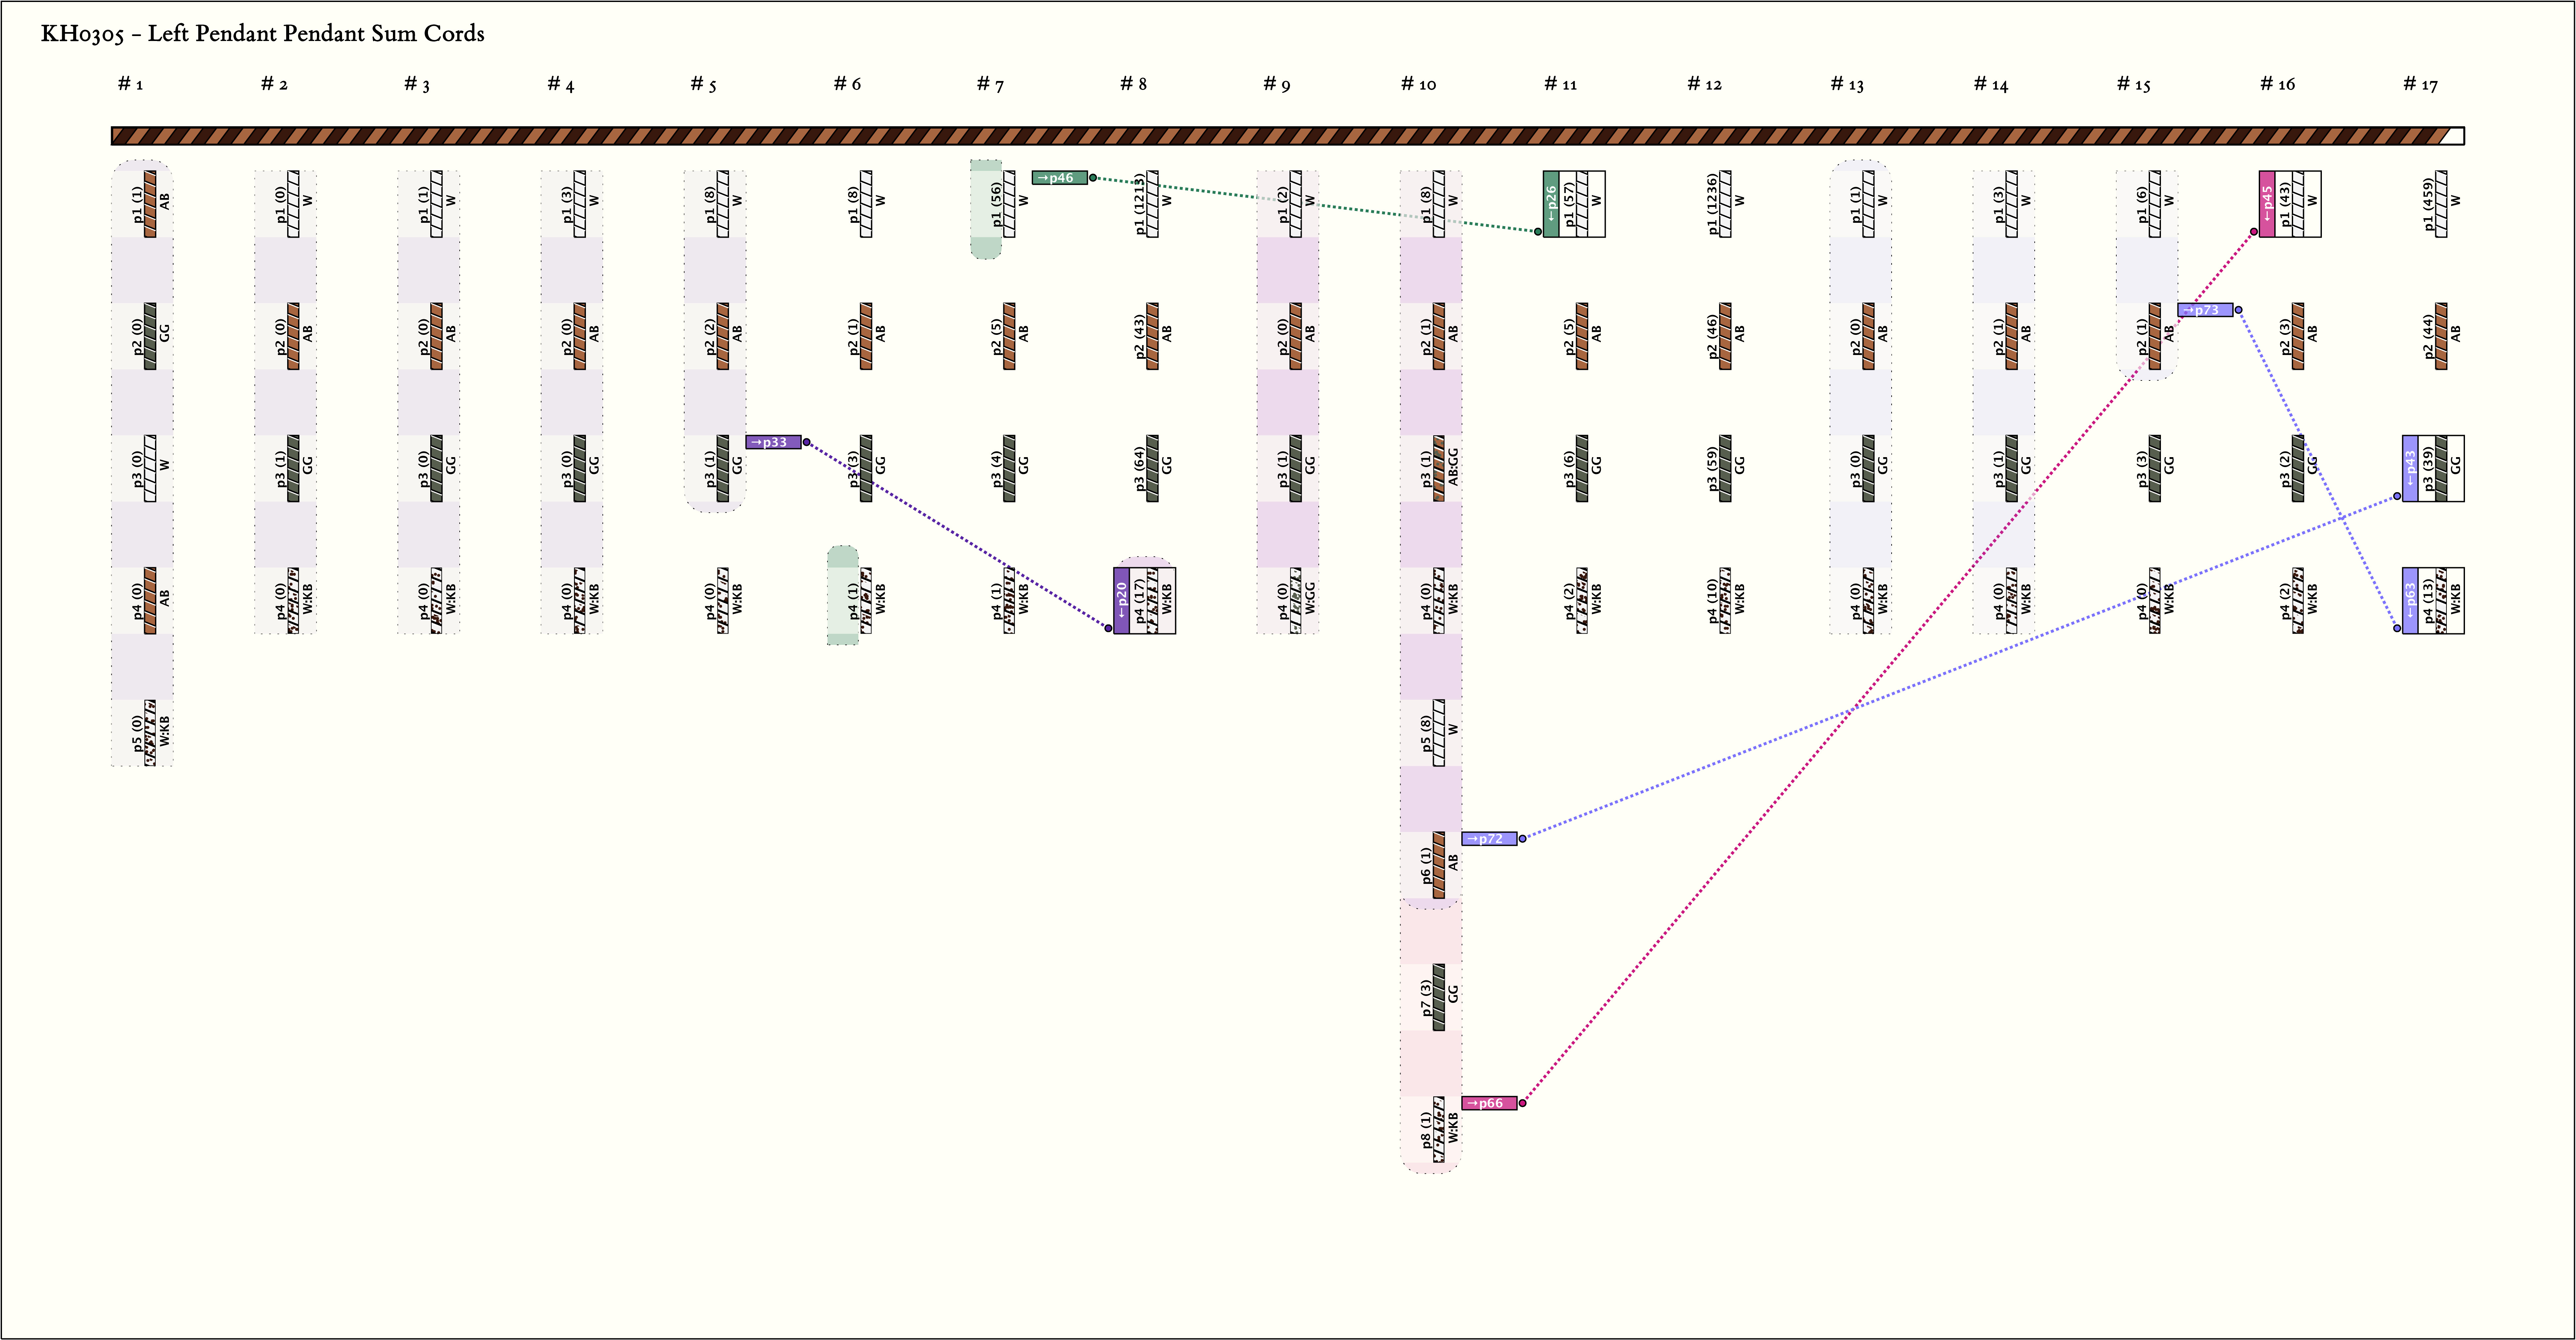2576x1340 pixels.
Task: Click the p5 (0) W:KB cord in group 1
Action: click(150, 733)
